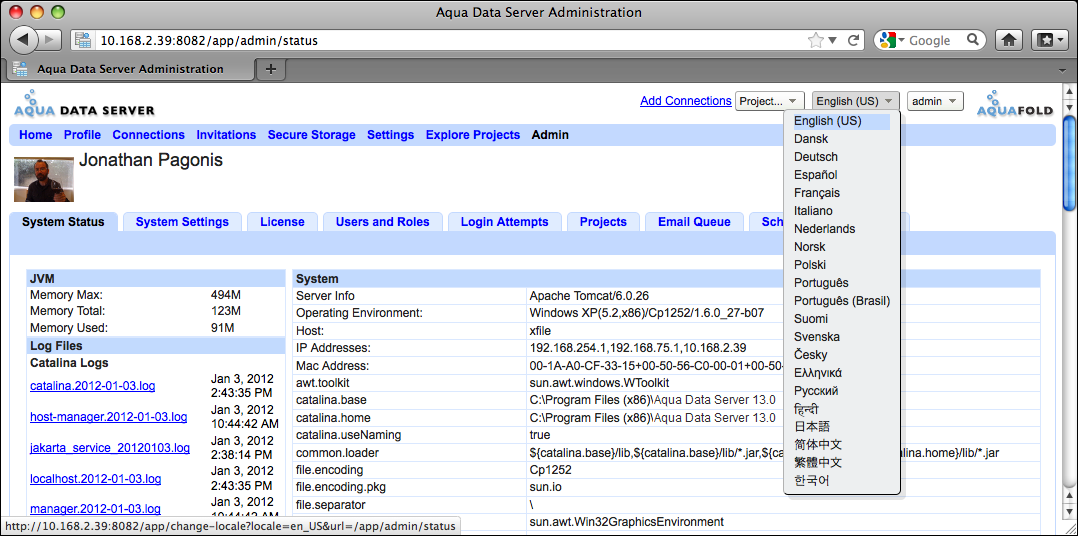Click the bookmark star icon in address bar
This screenshot has height=536, width=1078.
(816, 40)
